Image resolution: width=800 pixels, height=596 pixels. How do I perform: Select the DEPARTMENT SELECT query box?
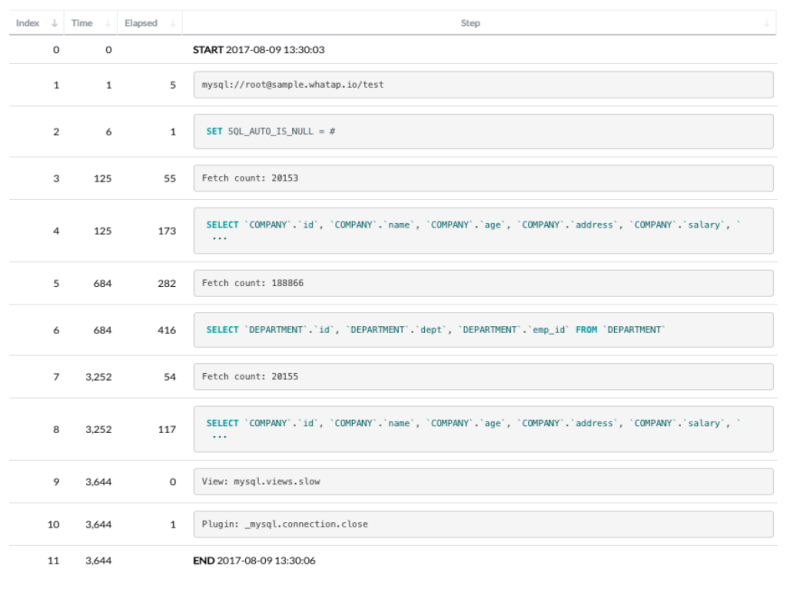[483, 330]
